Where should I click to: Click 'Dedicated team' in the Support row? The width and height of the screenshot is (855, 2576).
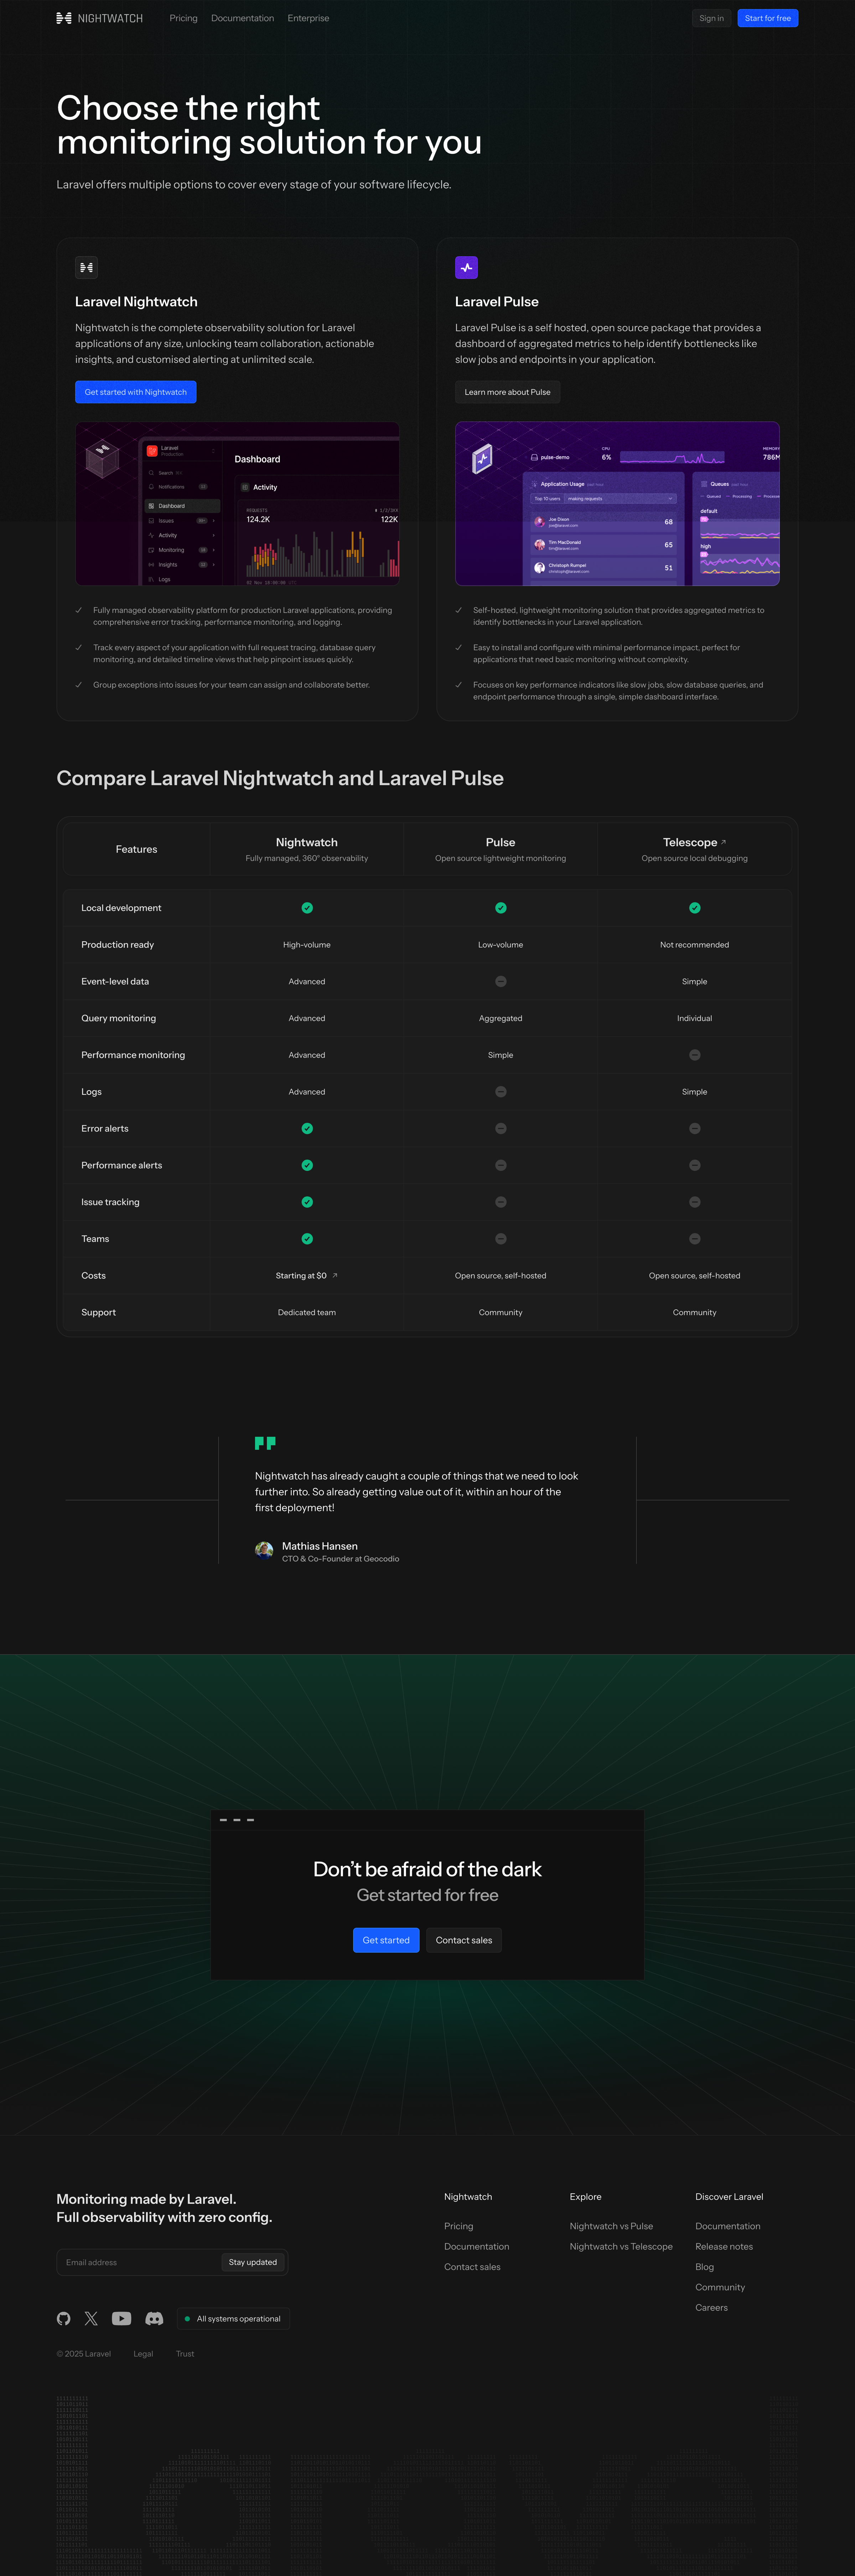(x=307, y=1312)
